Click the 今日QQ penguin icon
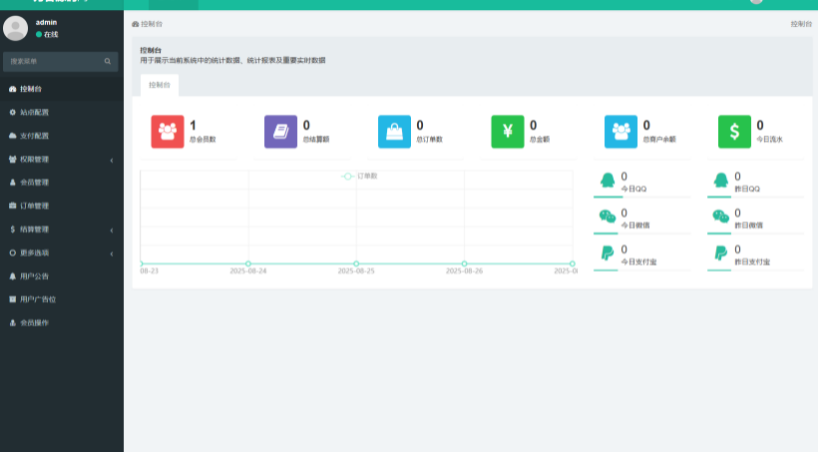The width and height of the screenshot is (818, 452). (607, 181)
